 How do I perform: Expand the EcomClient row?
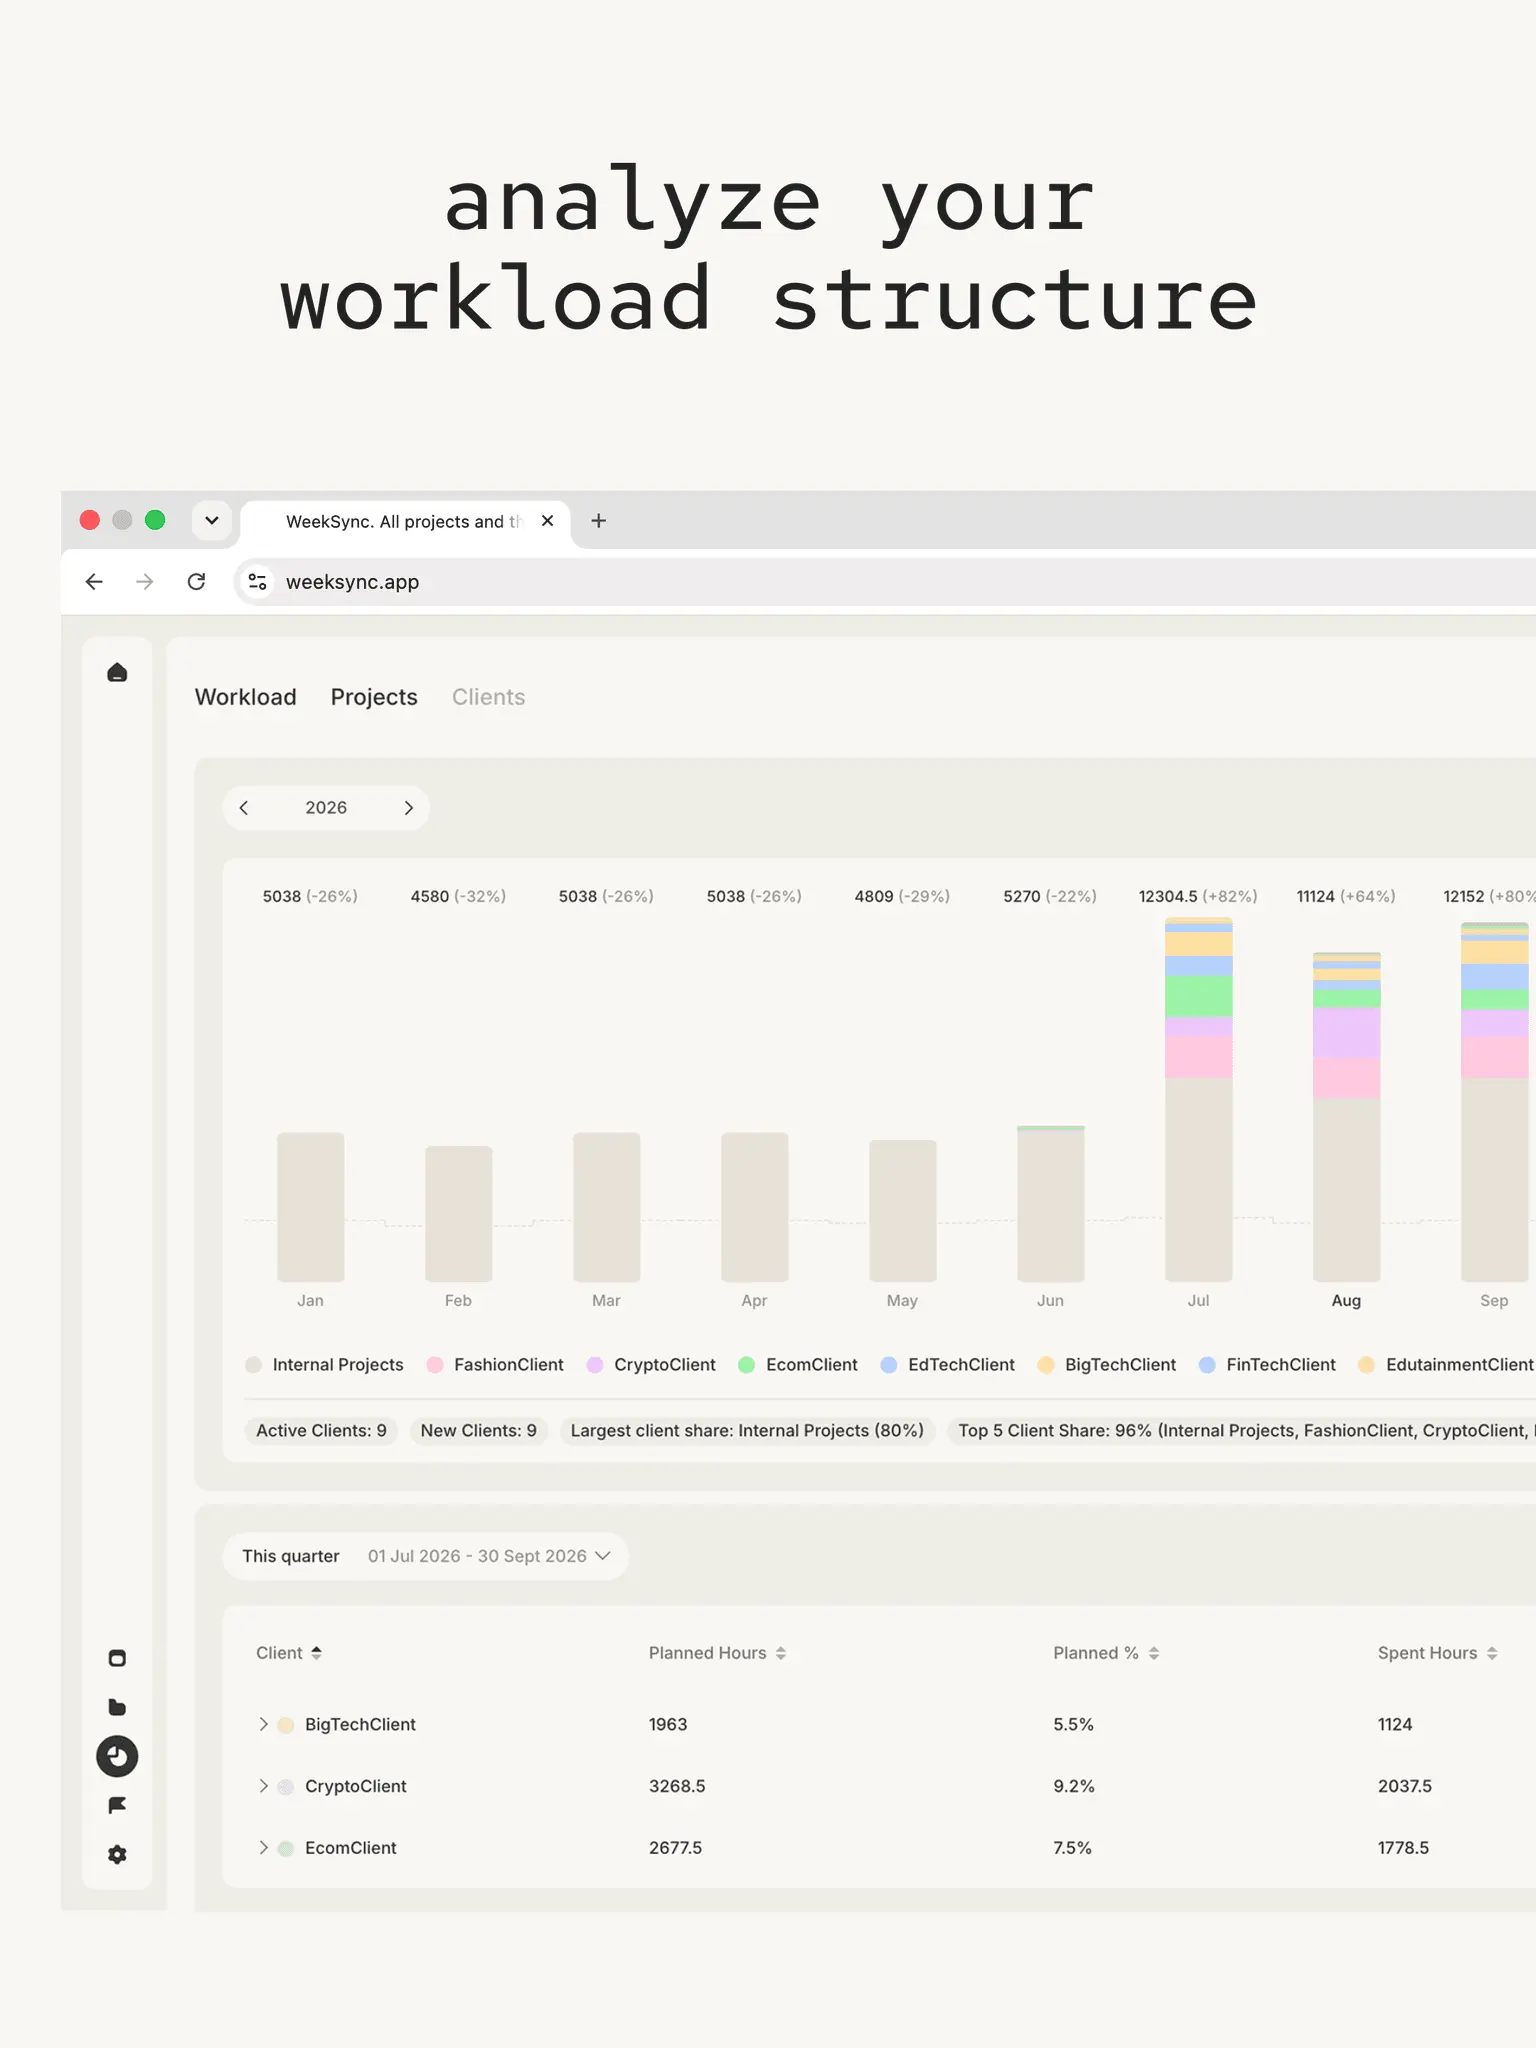263,1848
